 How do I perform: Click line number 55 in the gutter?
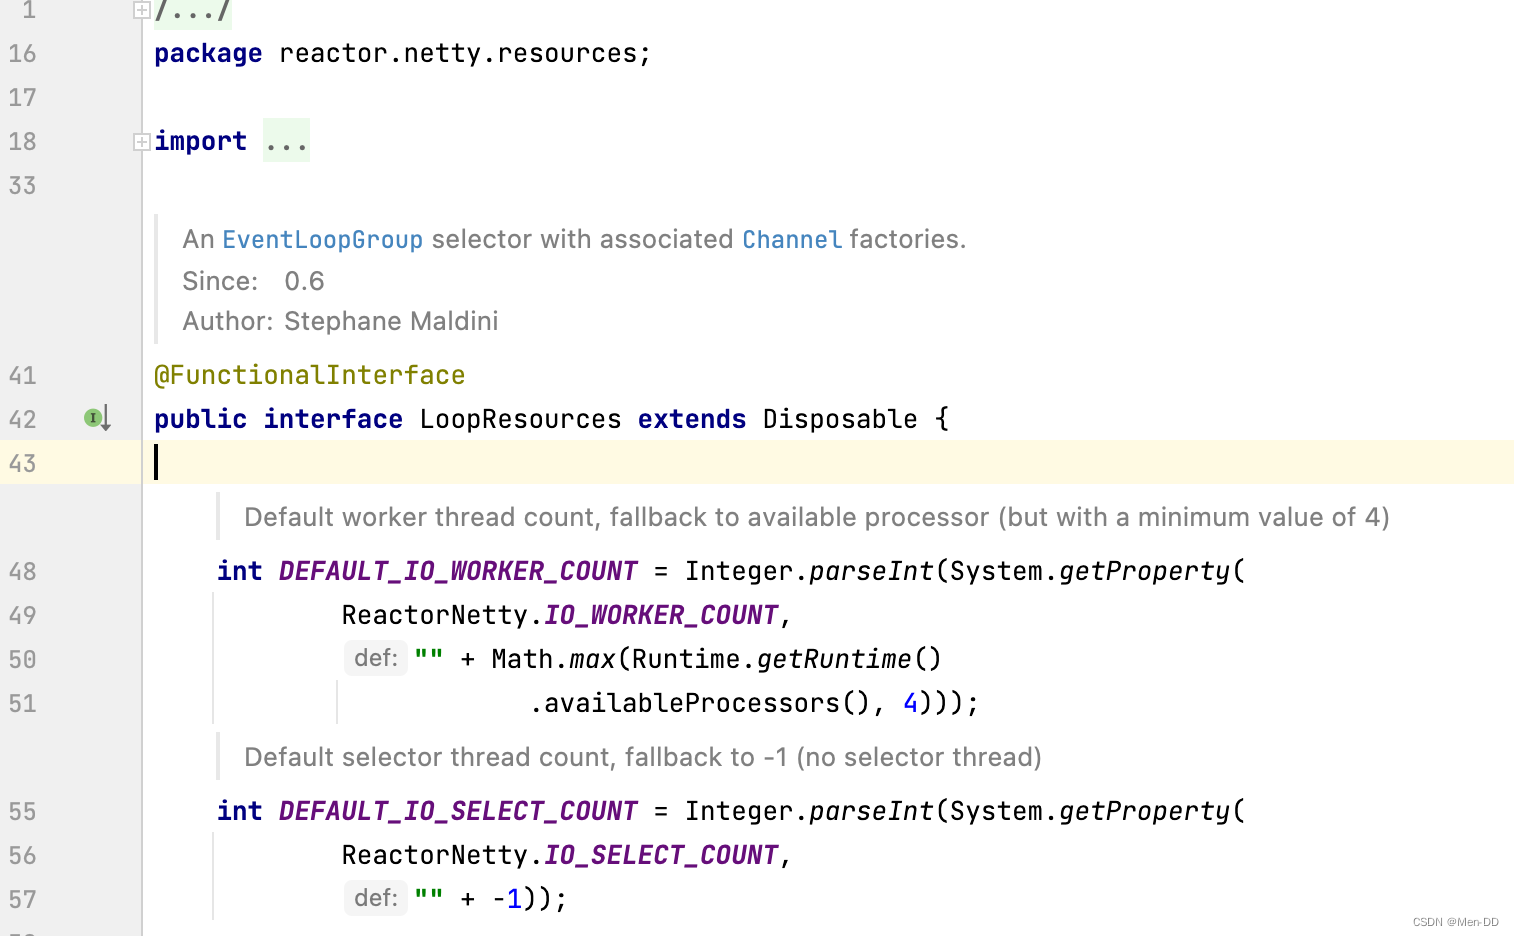point(22,811)
